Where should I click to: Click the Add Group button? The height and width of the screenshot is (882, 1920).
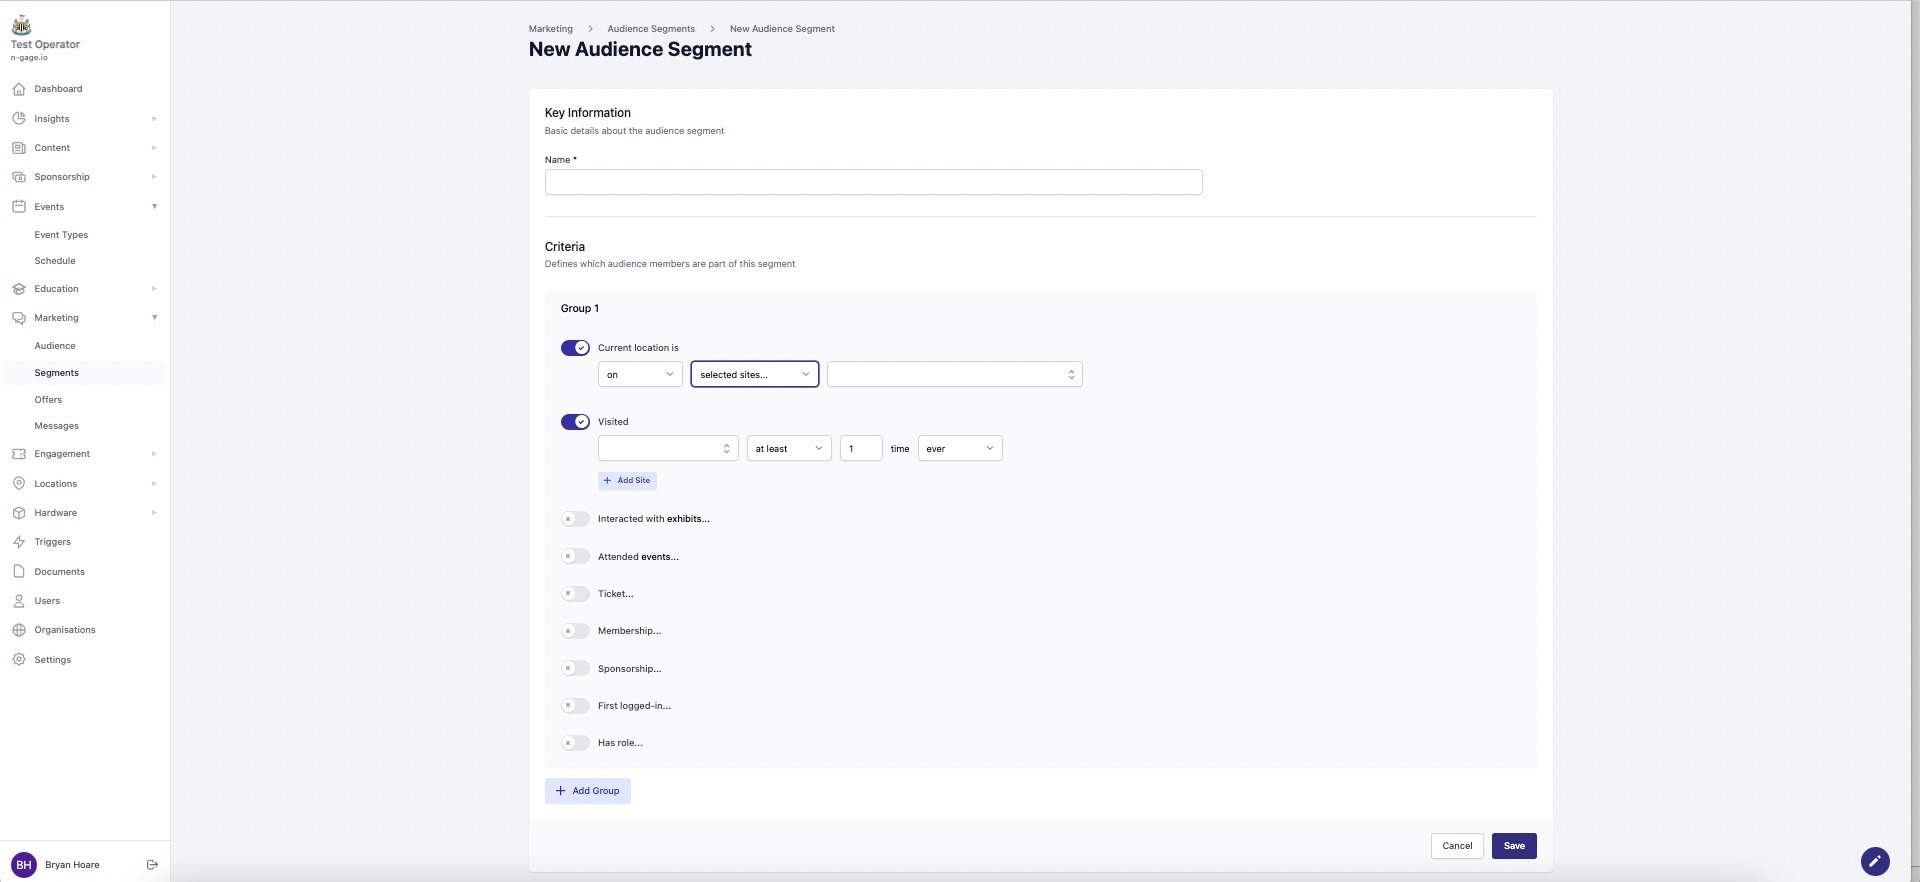[587, 791]
